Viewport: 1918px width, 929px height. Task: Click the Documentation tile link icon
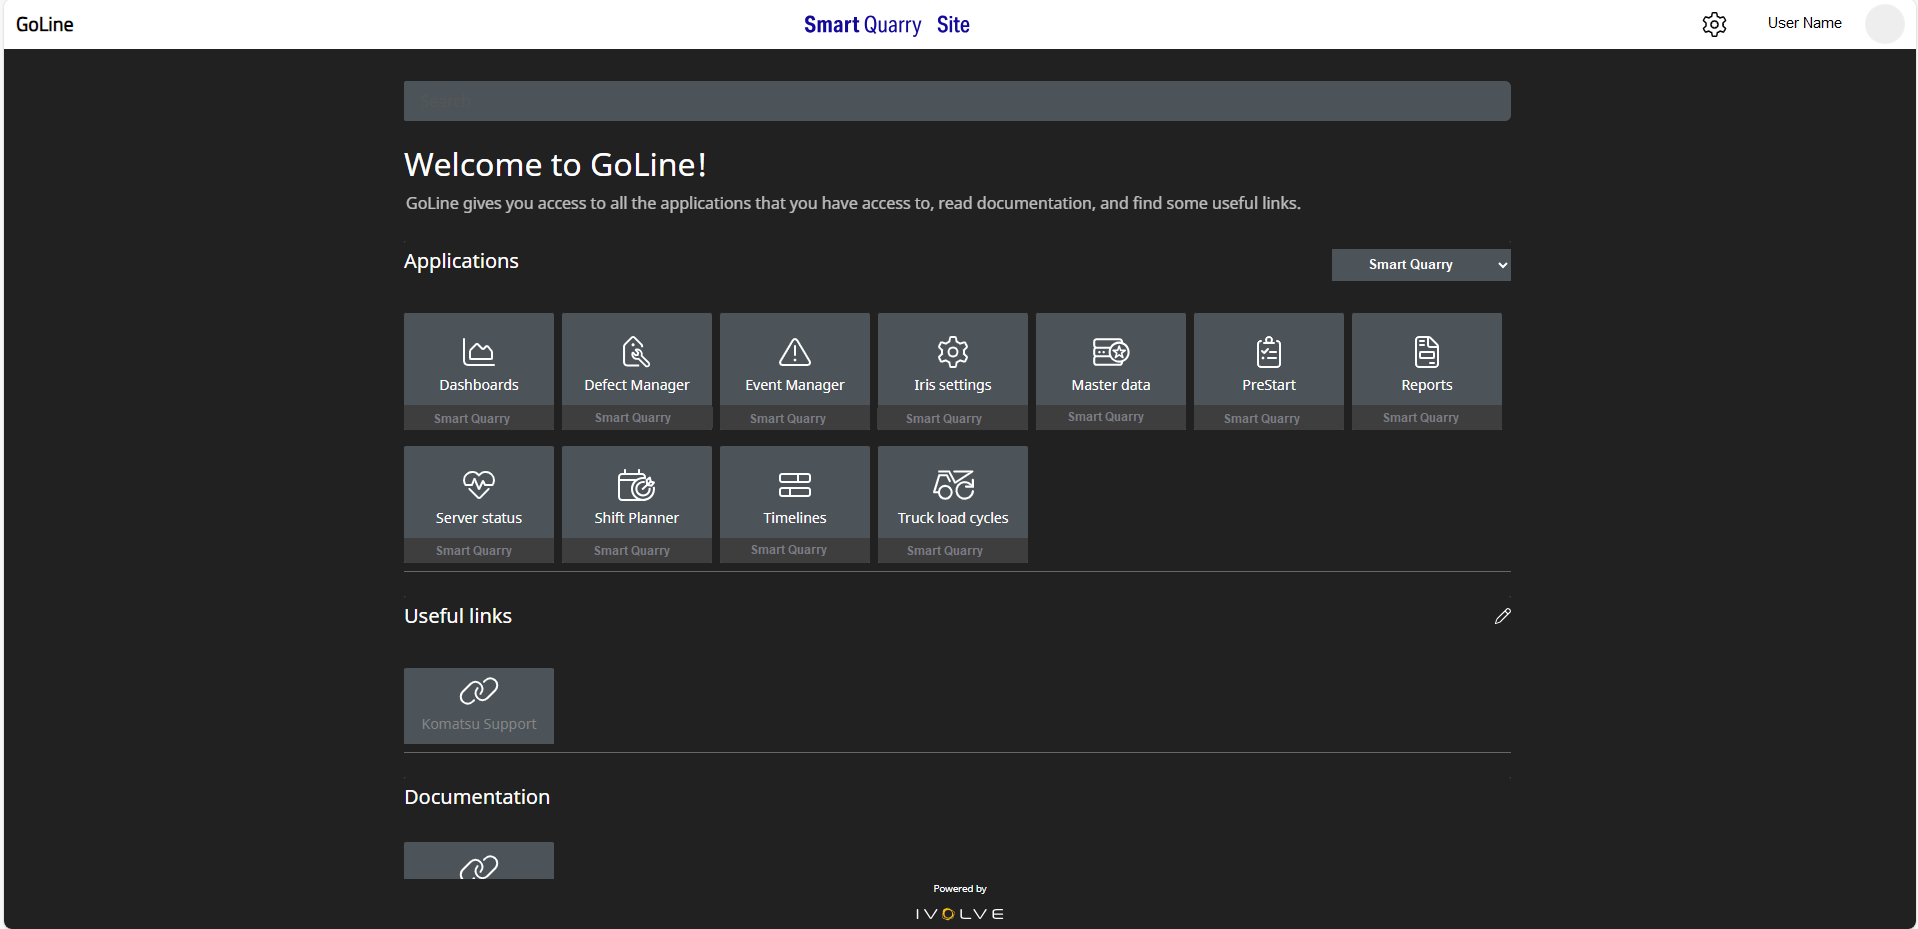[x=479, y=867]
